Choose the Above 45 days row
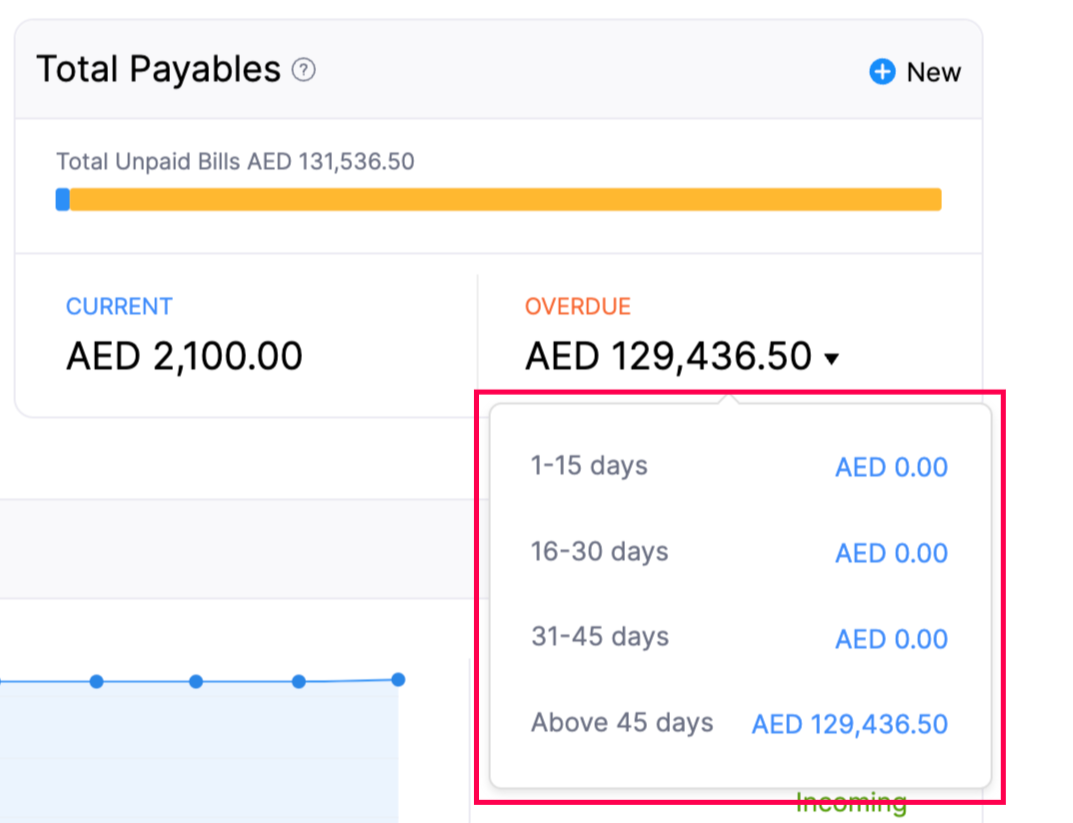This screenshot has width=1073, height=823. [622, 723]
